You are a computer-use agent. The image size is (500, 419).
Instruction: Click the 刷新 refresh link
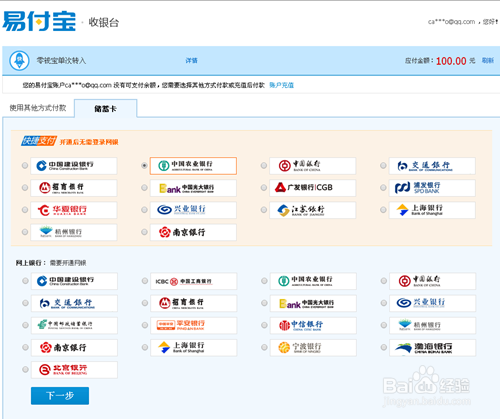(x=487, y=61)
